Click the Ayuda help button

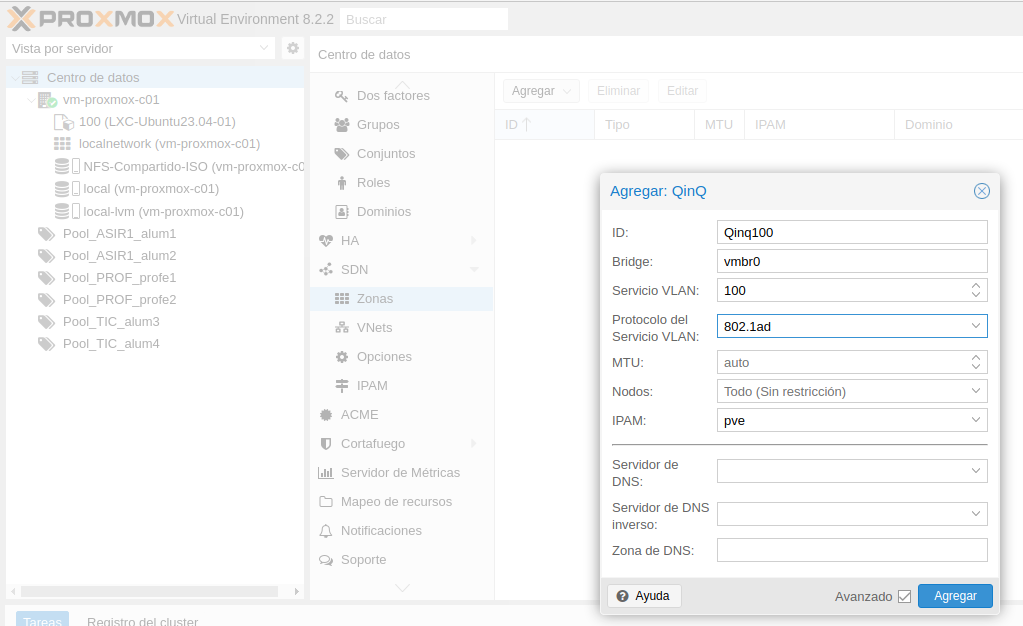[x=644, y=596]
